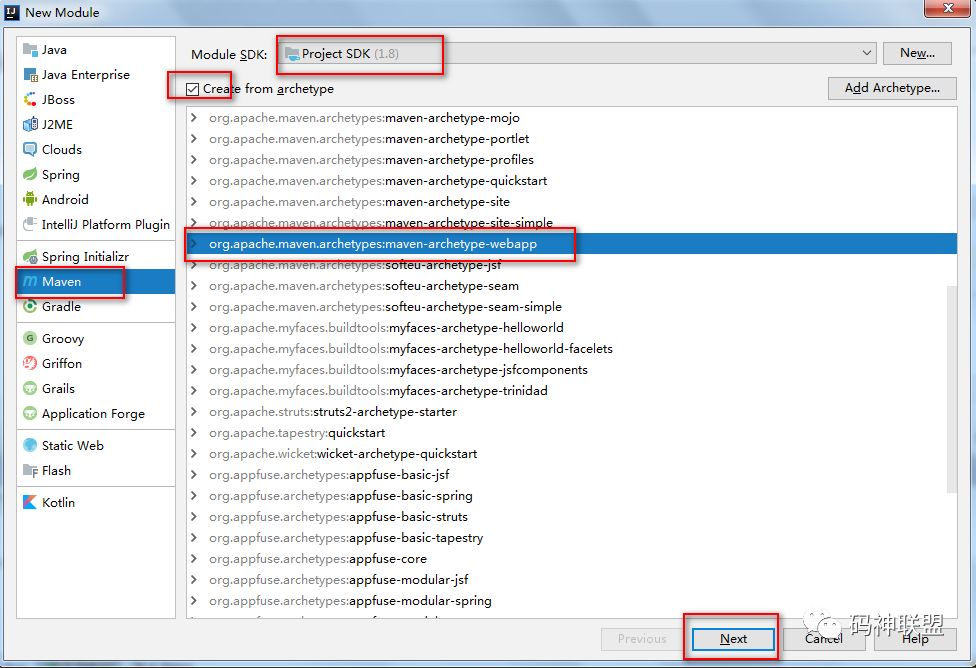Expand softeu-archetype-seam chevron
The width and height of the screenshot is (976, 668).
[194, 286]
